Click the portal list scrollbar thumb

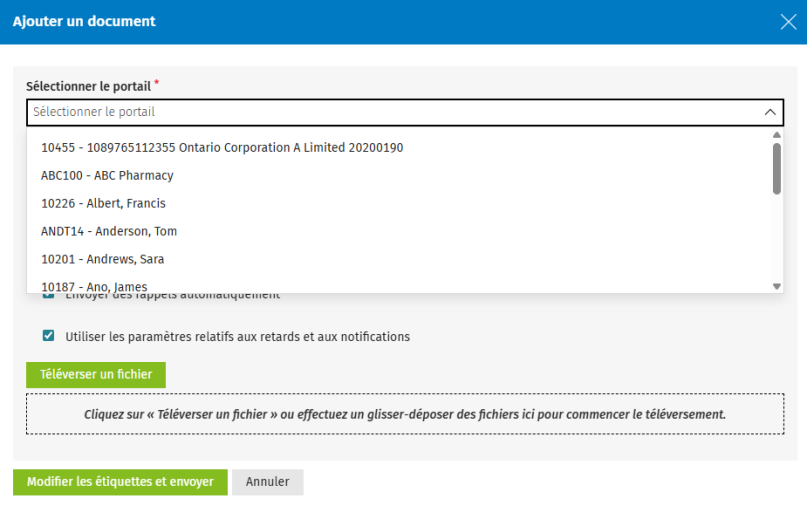(x=777, y=168)
